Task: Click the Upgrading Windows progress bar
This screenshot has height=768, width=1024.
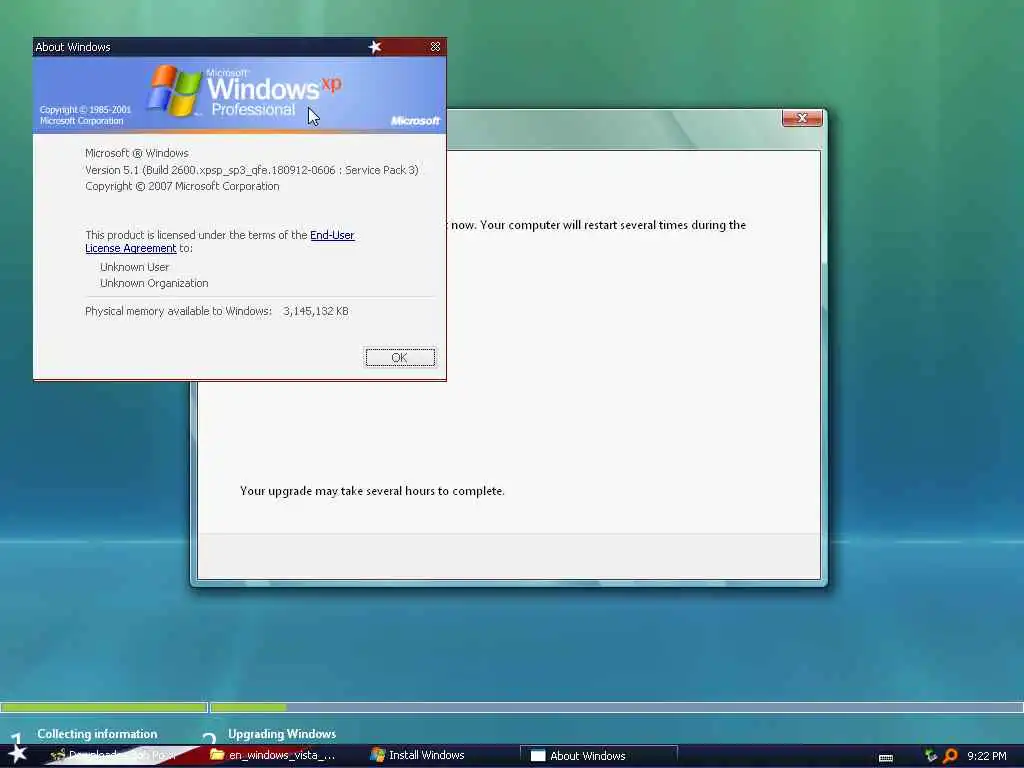Action: (616, 707)
